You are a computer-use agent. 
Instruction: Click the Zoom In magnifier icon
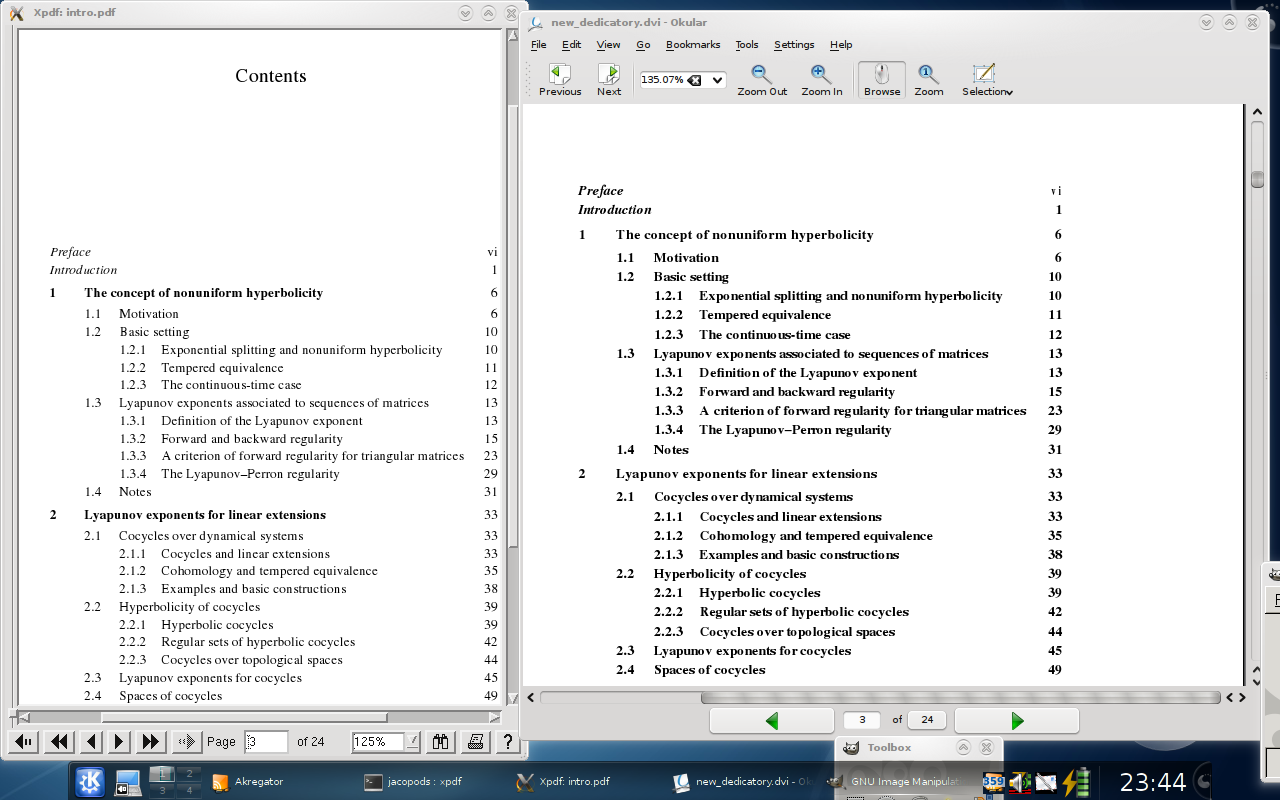821,74
